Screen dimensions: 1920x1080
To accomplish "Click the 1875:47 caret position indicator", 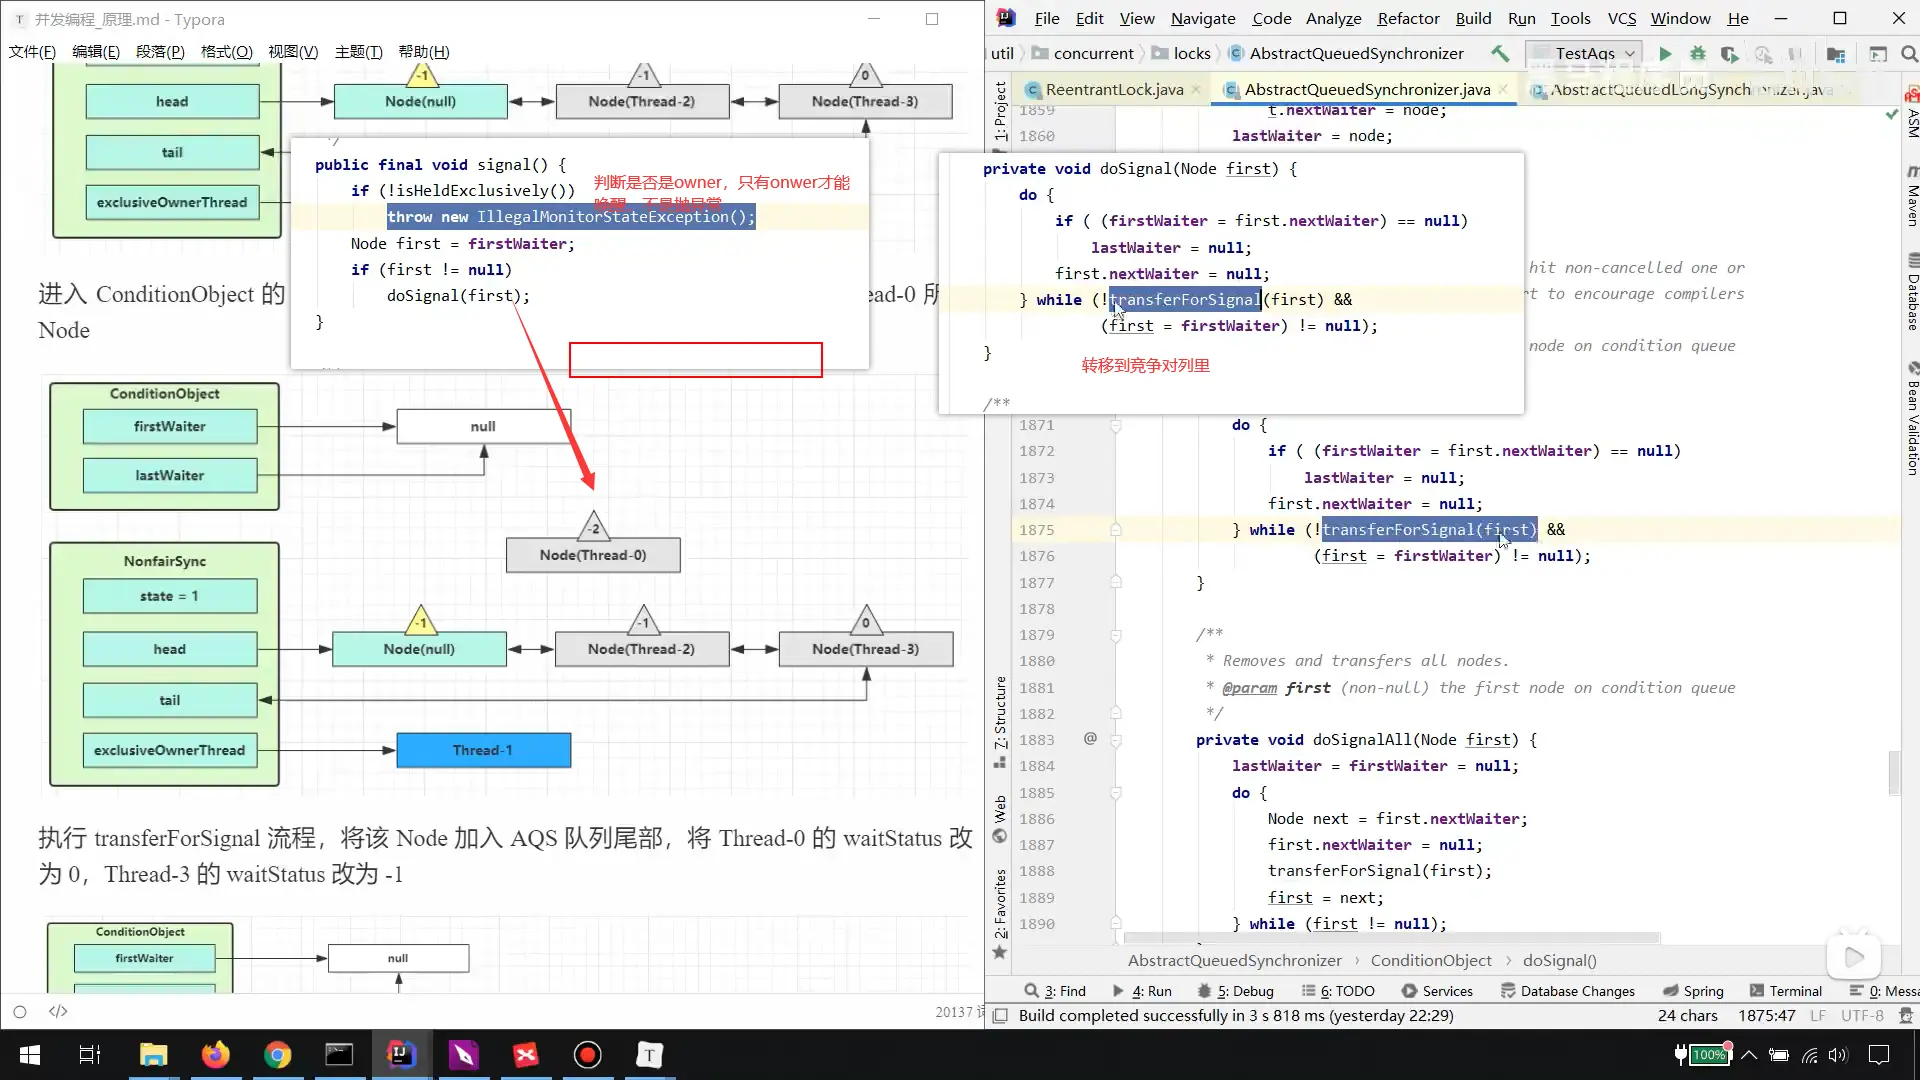I will coord(1767,1016).
